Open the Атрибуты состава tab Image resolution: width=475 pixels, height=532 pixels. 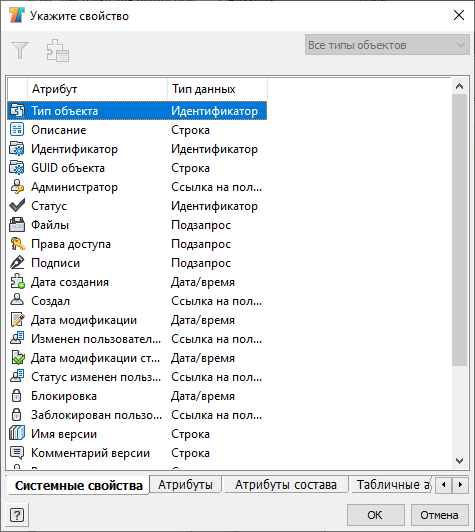[286, 484]
